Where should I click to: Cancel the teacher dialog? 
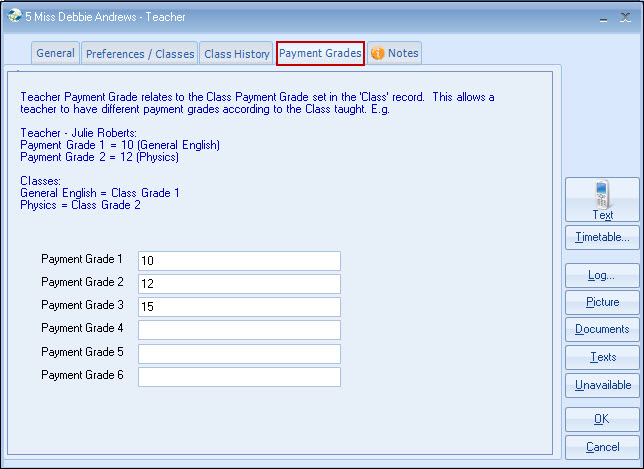pyautogui.click(x=602, y=447)
